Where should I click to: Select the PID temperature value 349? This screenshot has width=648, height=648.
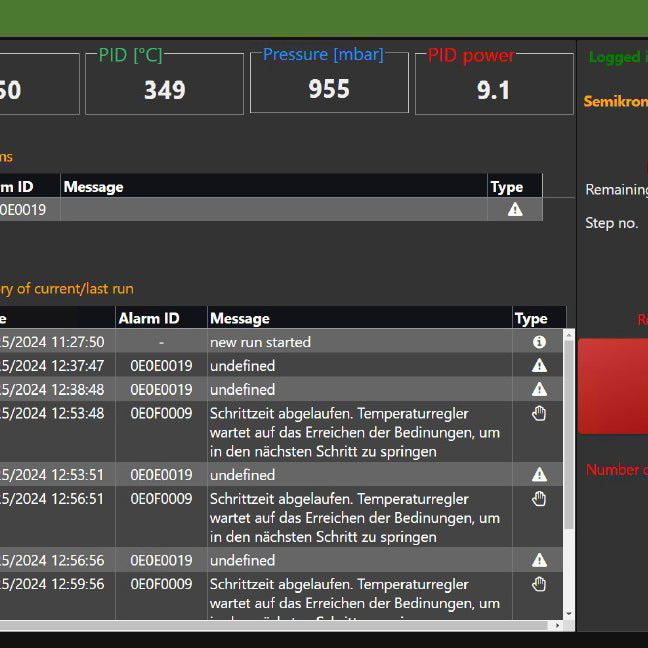164,90
